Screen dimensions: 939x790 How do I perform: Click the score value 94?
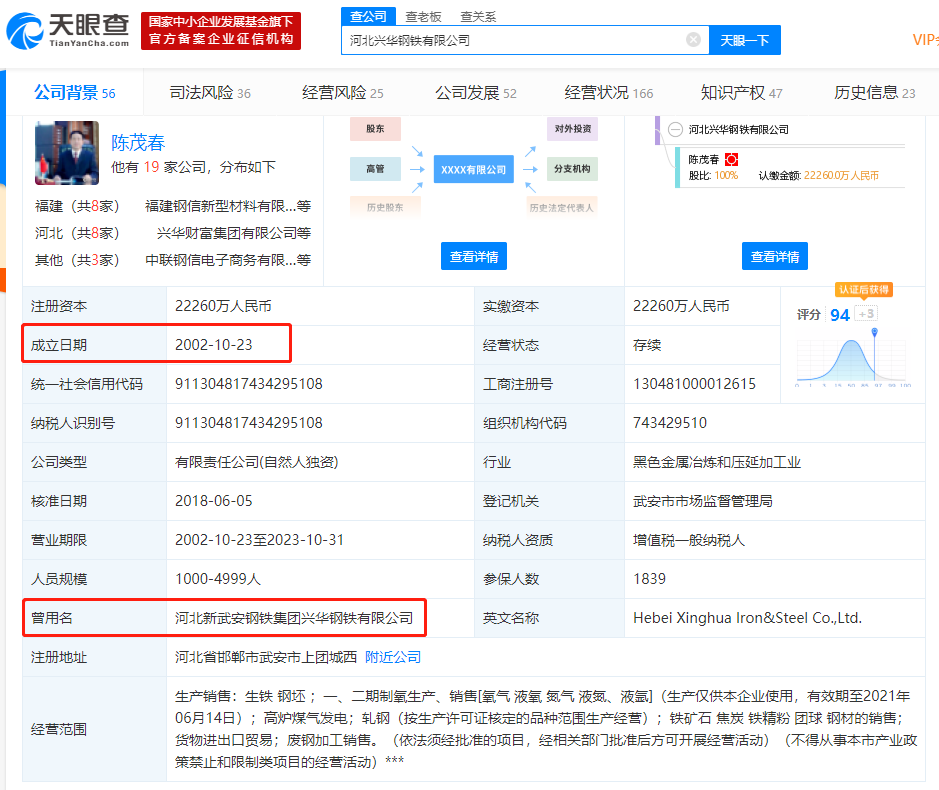coord(840,315)
